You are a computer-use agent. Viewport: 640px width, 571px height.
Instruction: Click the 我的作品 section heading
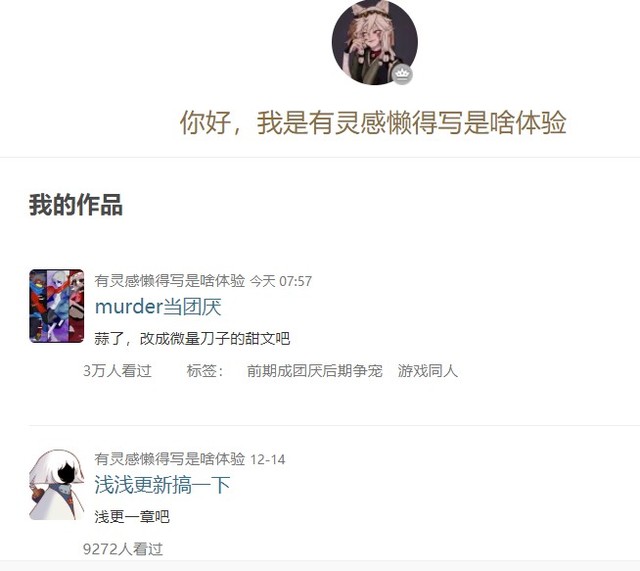pos(76,204)
